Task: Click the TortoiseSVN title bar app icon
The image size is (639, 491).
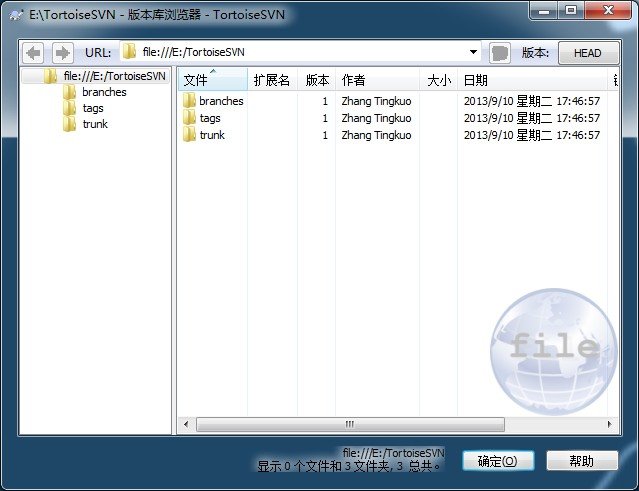Action: click(16, 13)
